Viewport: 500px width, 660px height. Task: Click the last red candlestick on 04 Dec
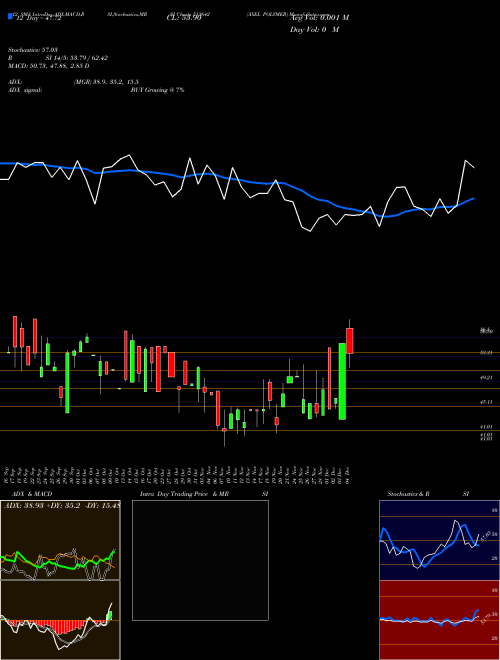pos(350,341)
